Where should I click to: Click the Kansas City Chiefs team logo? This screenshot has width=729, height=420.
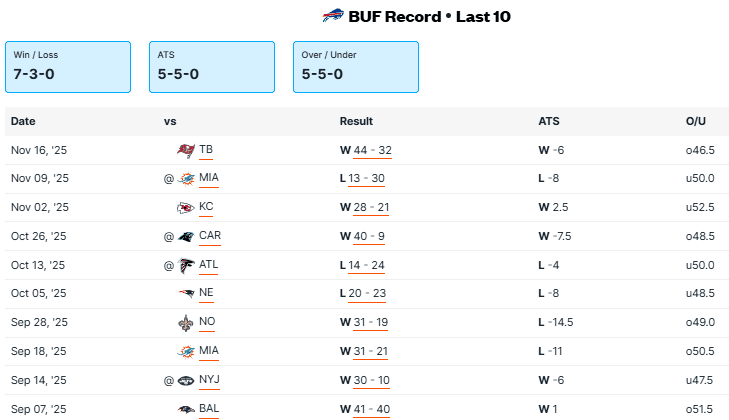[x=185, y=208]
